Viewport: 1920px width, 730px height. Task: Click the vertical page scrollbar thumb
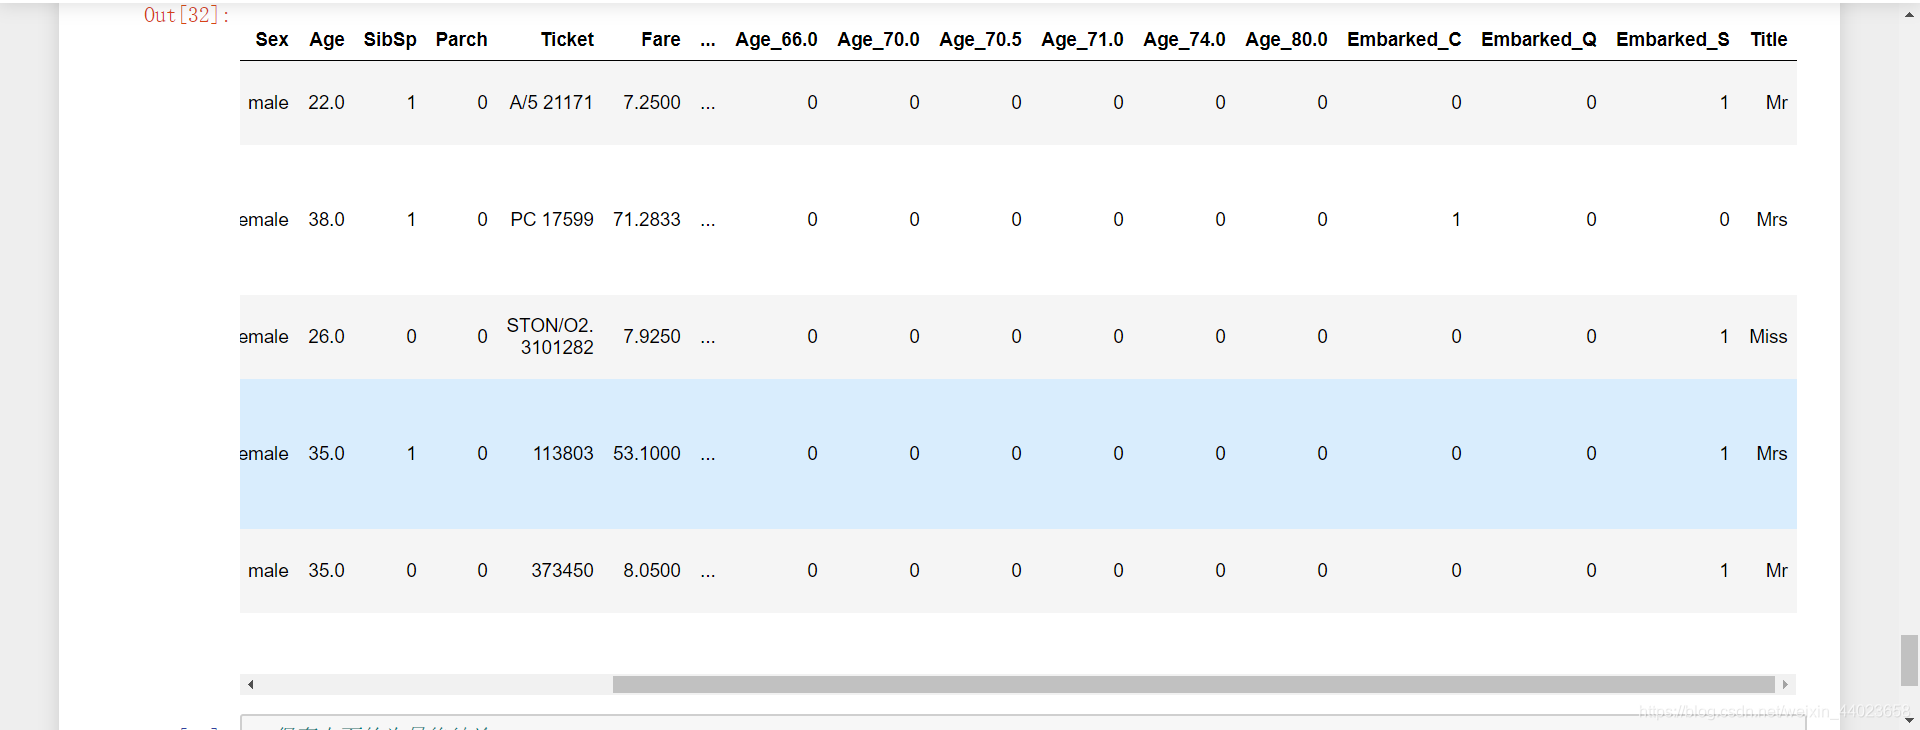tap(1909, 660)
